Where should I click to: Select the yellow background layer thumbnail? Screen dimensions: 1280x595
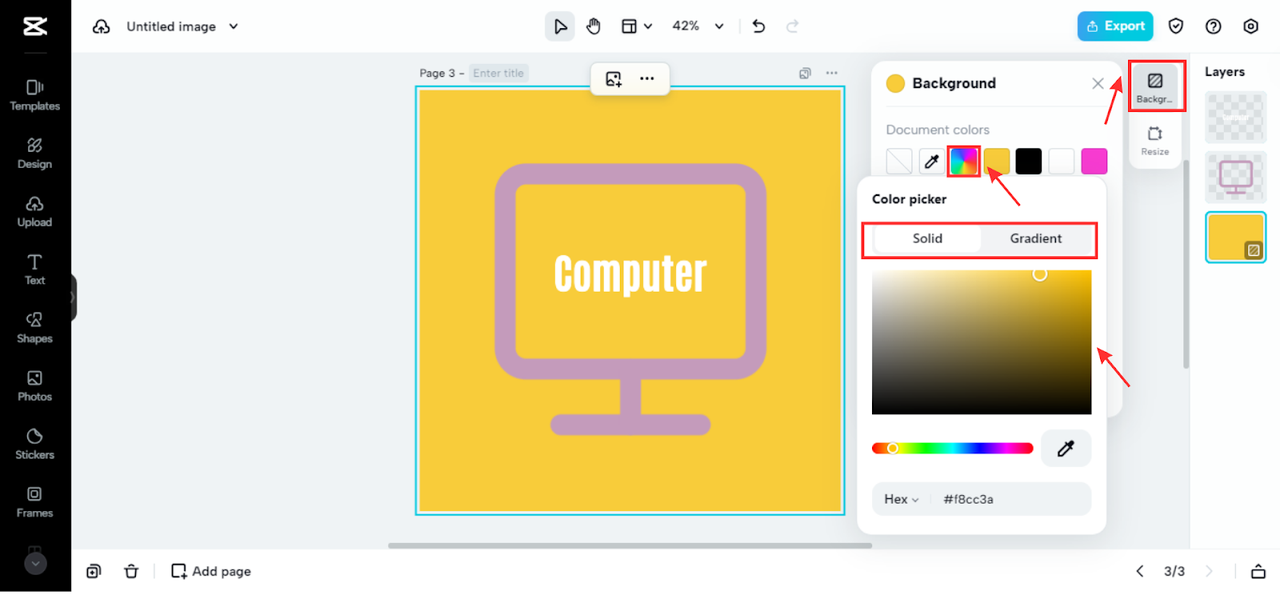click(x=1236, y=237)
